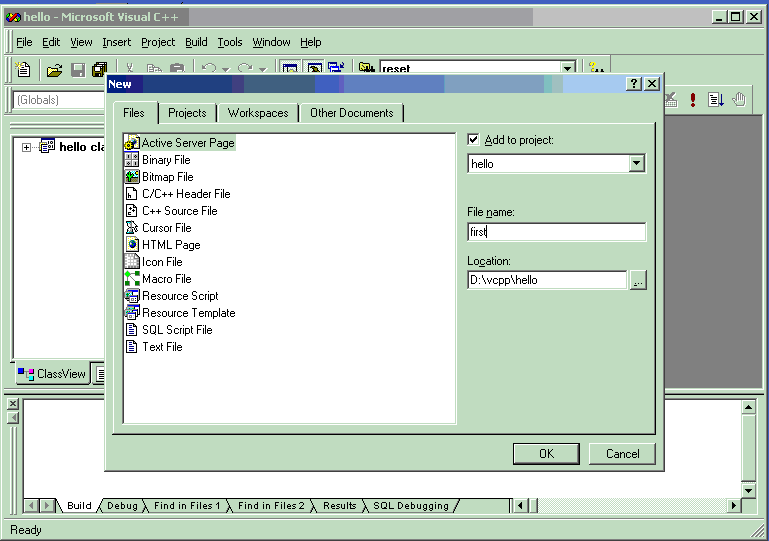The height and width of the screenshot is (541, 769).
Task: Open the Insert menu
Action: 117,42
